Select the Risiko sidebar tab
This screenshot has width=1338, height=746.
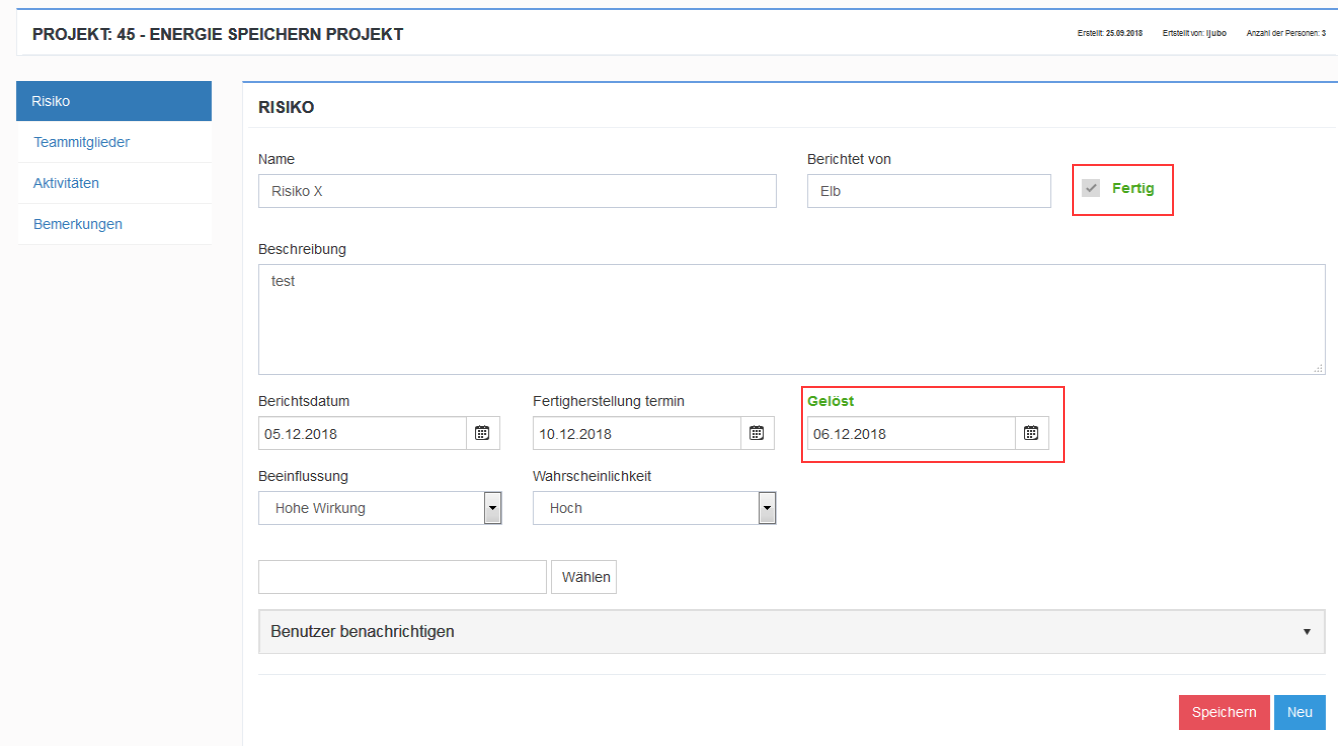(x=114, y=101)
